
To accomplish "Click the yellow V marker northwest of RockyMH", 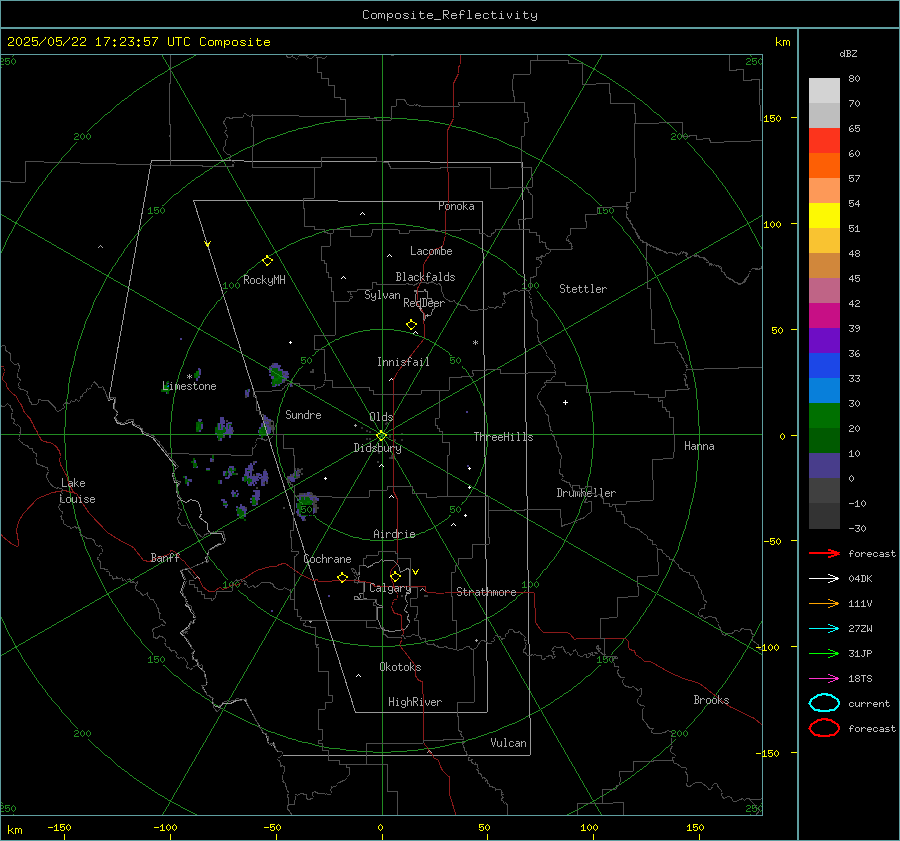I will coord(208,244).
